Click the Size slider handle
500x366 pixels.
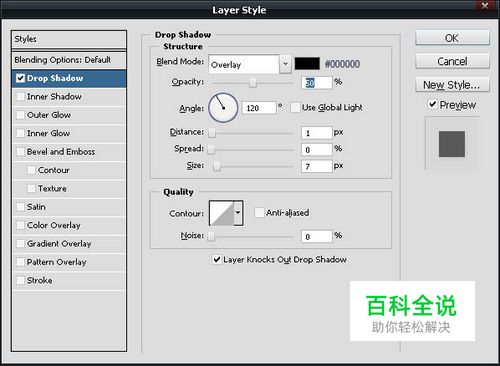pos(217,166)
